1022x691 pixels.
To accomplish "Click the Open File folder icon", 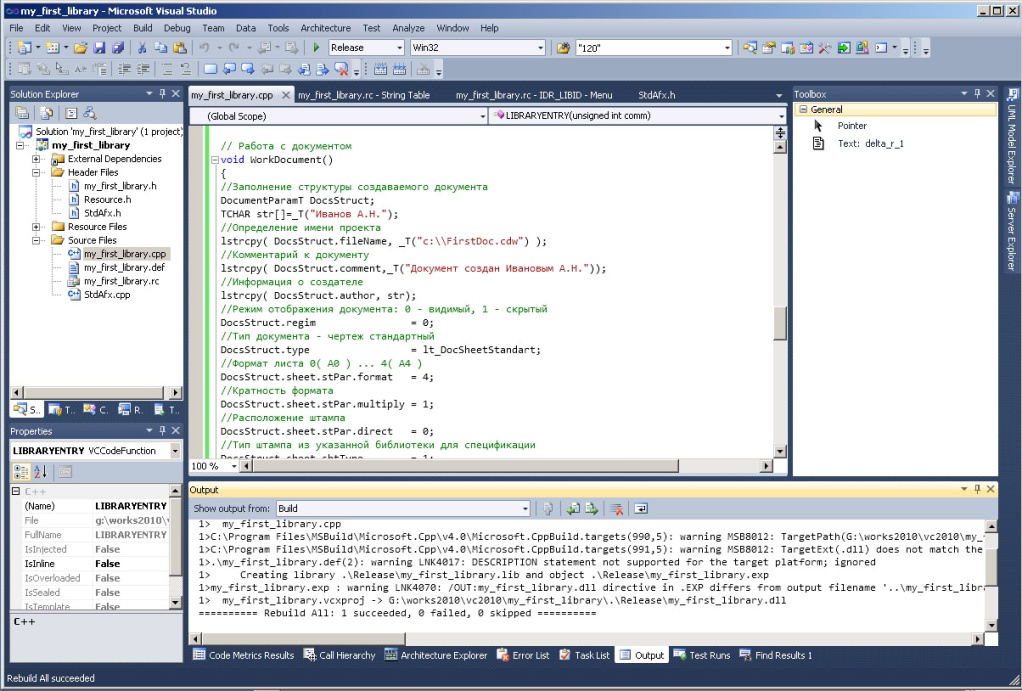I will click(x=80, y=48).
